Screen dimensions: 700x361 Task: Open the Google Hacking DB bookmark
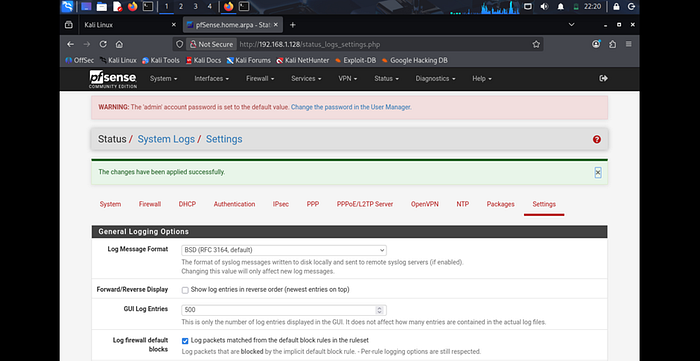tap(415, 60)
